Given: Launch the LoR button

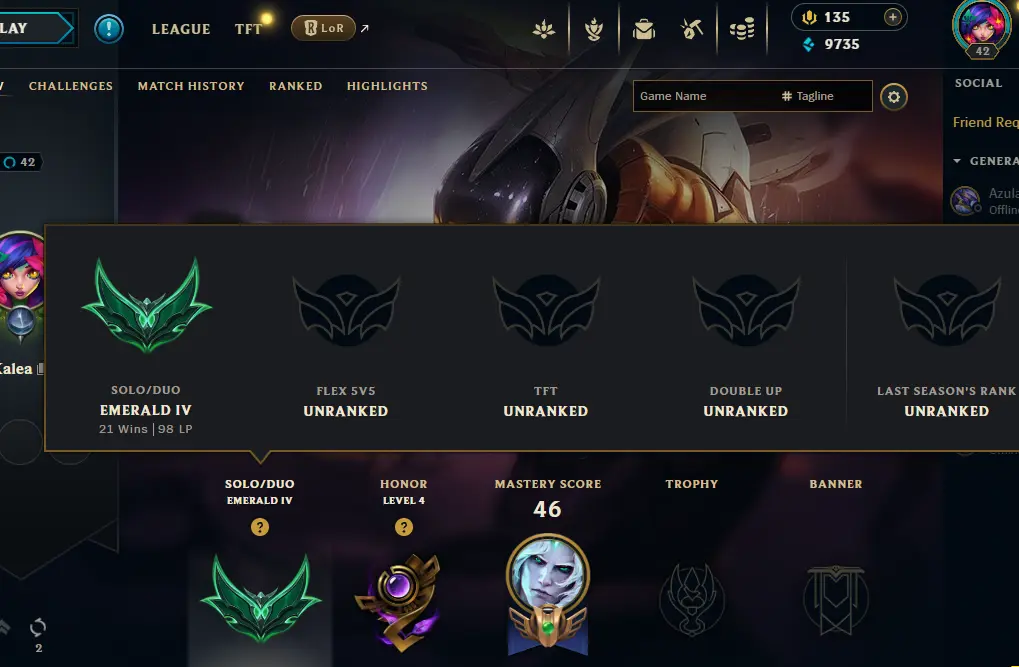Looking at the screenshot, I should tap(323, 28).
